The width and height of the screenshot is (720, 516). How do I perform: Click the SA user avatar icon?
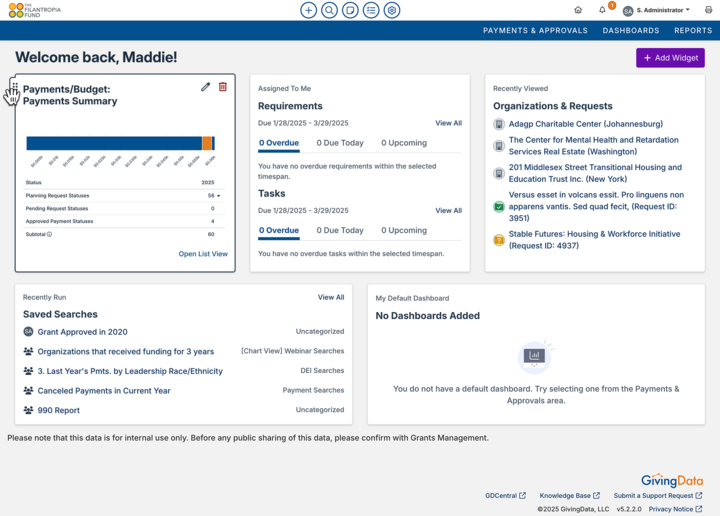pos(628,11)
